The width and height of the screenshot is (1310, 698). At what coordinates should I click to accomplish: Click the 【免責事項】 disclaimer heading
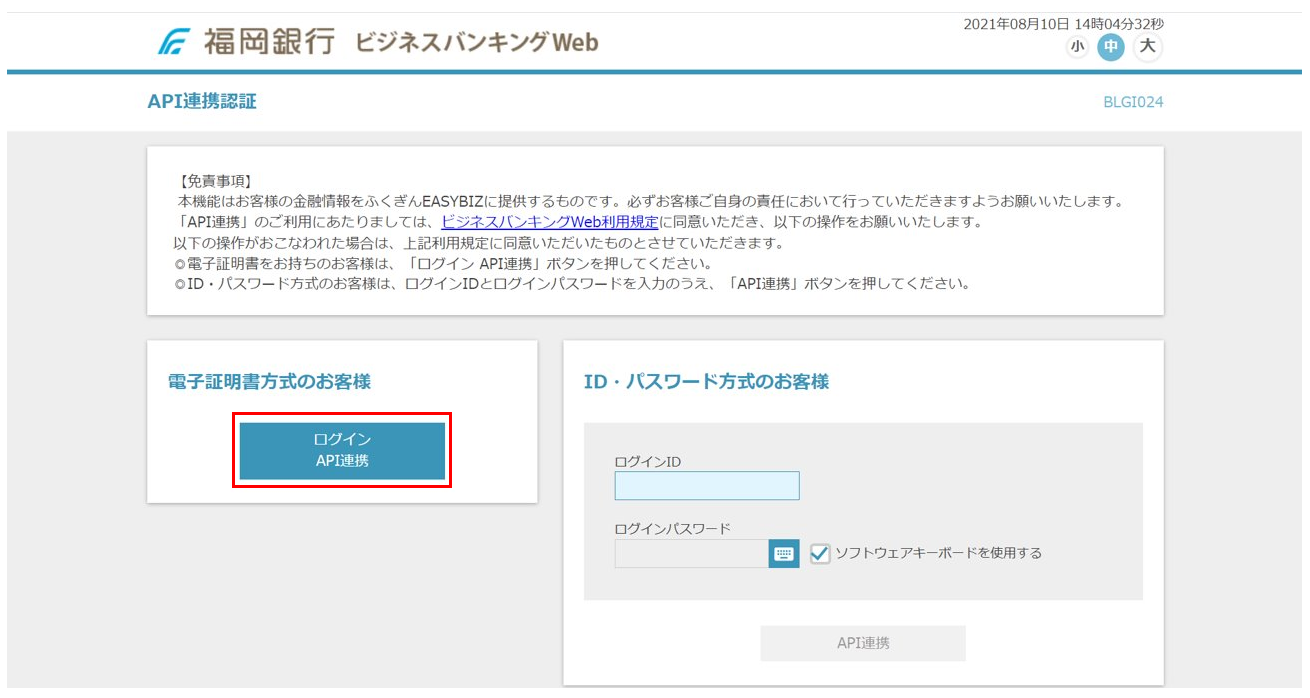tap(215, 181)
